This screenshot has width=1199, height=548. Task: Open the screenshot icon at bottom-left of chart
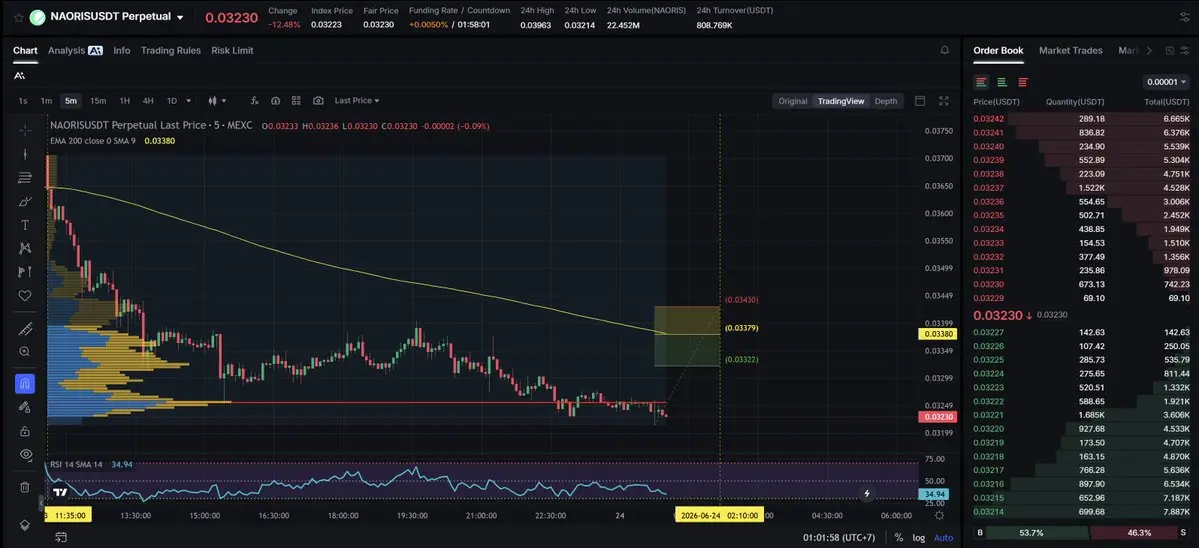pos(60,537)
